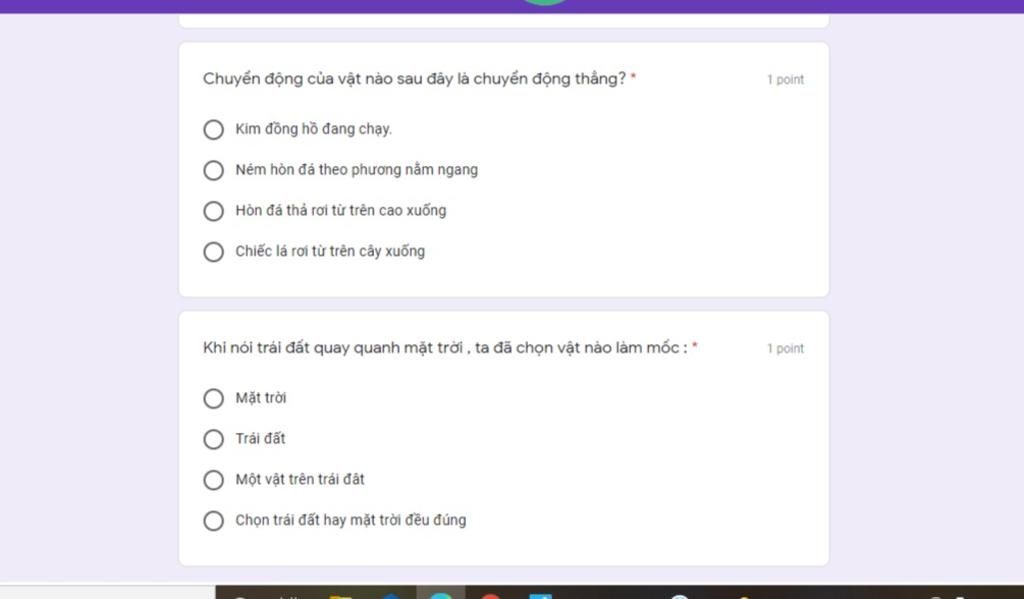This screenshot has width=1024, height=599.
Task: Open the light-blue square taskbar icon
Action: [x=540, y=595]
